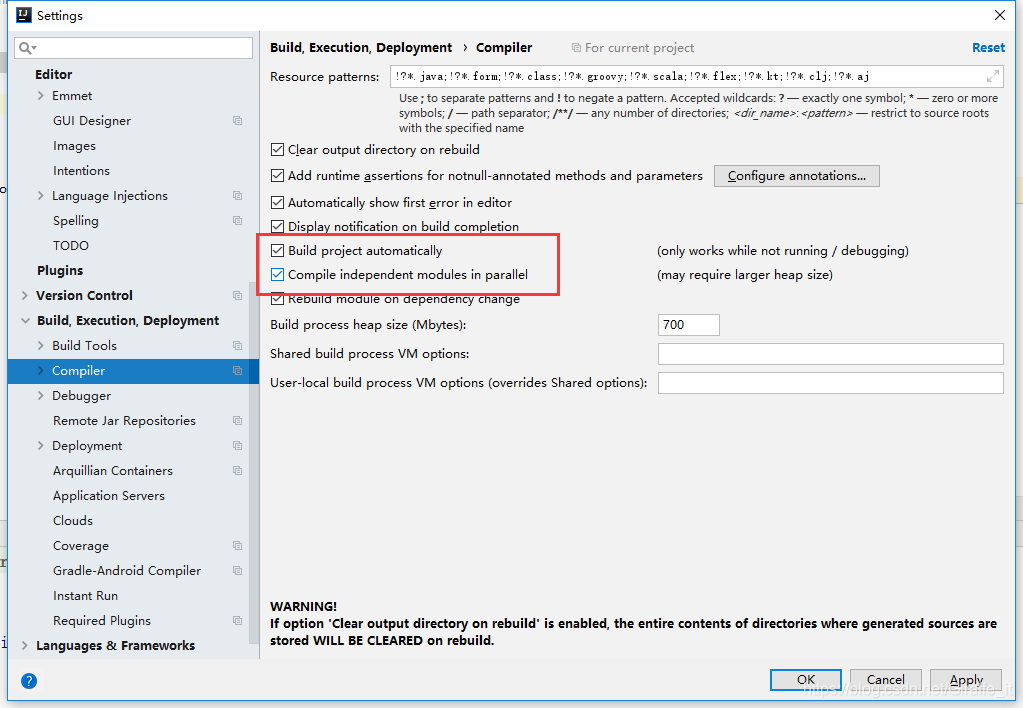The image size is (1023, 708).
Task: Collapse Build, Execution, Deployment section
Action: [25, 320]
